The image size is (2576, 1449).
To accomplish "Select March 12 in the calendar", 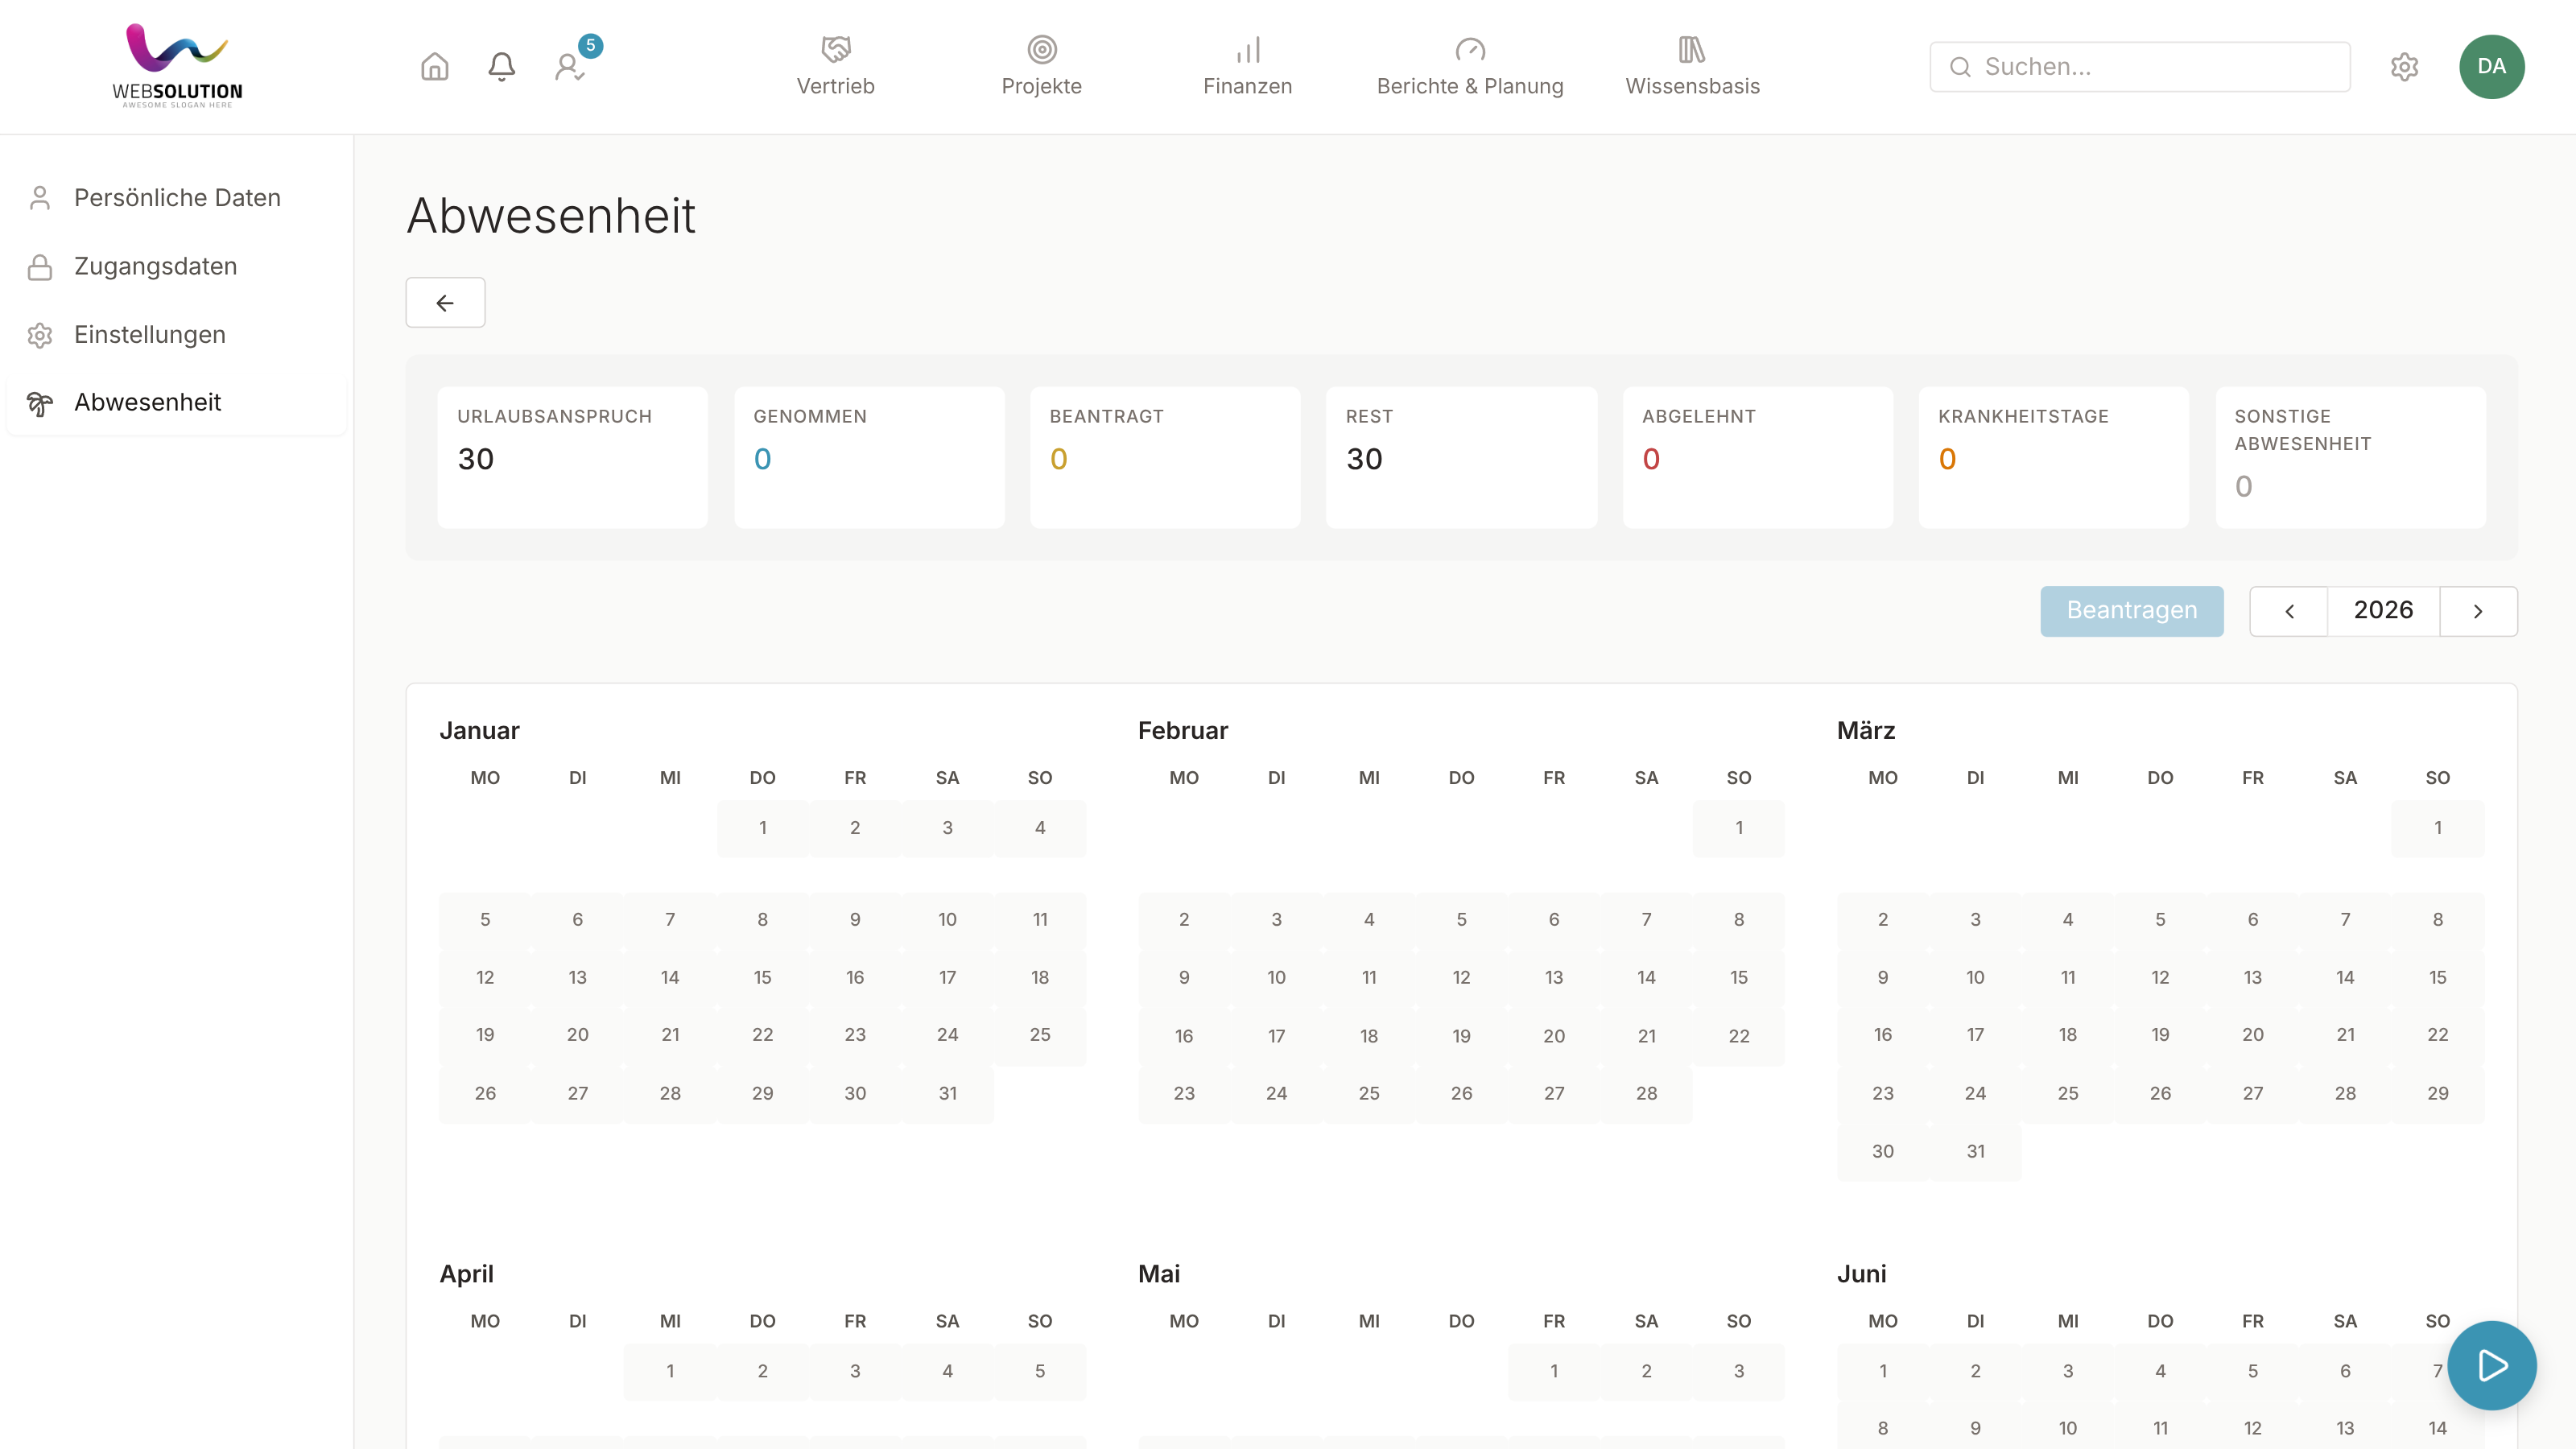I will 2160,977.
